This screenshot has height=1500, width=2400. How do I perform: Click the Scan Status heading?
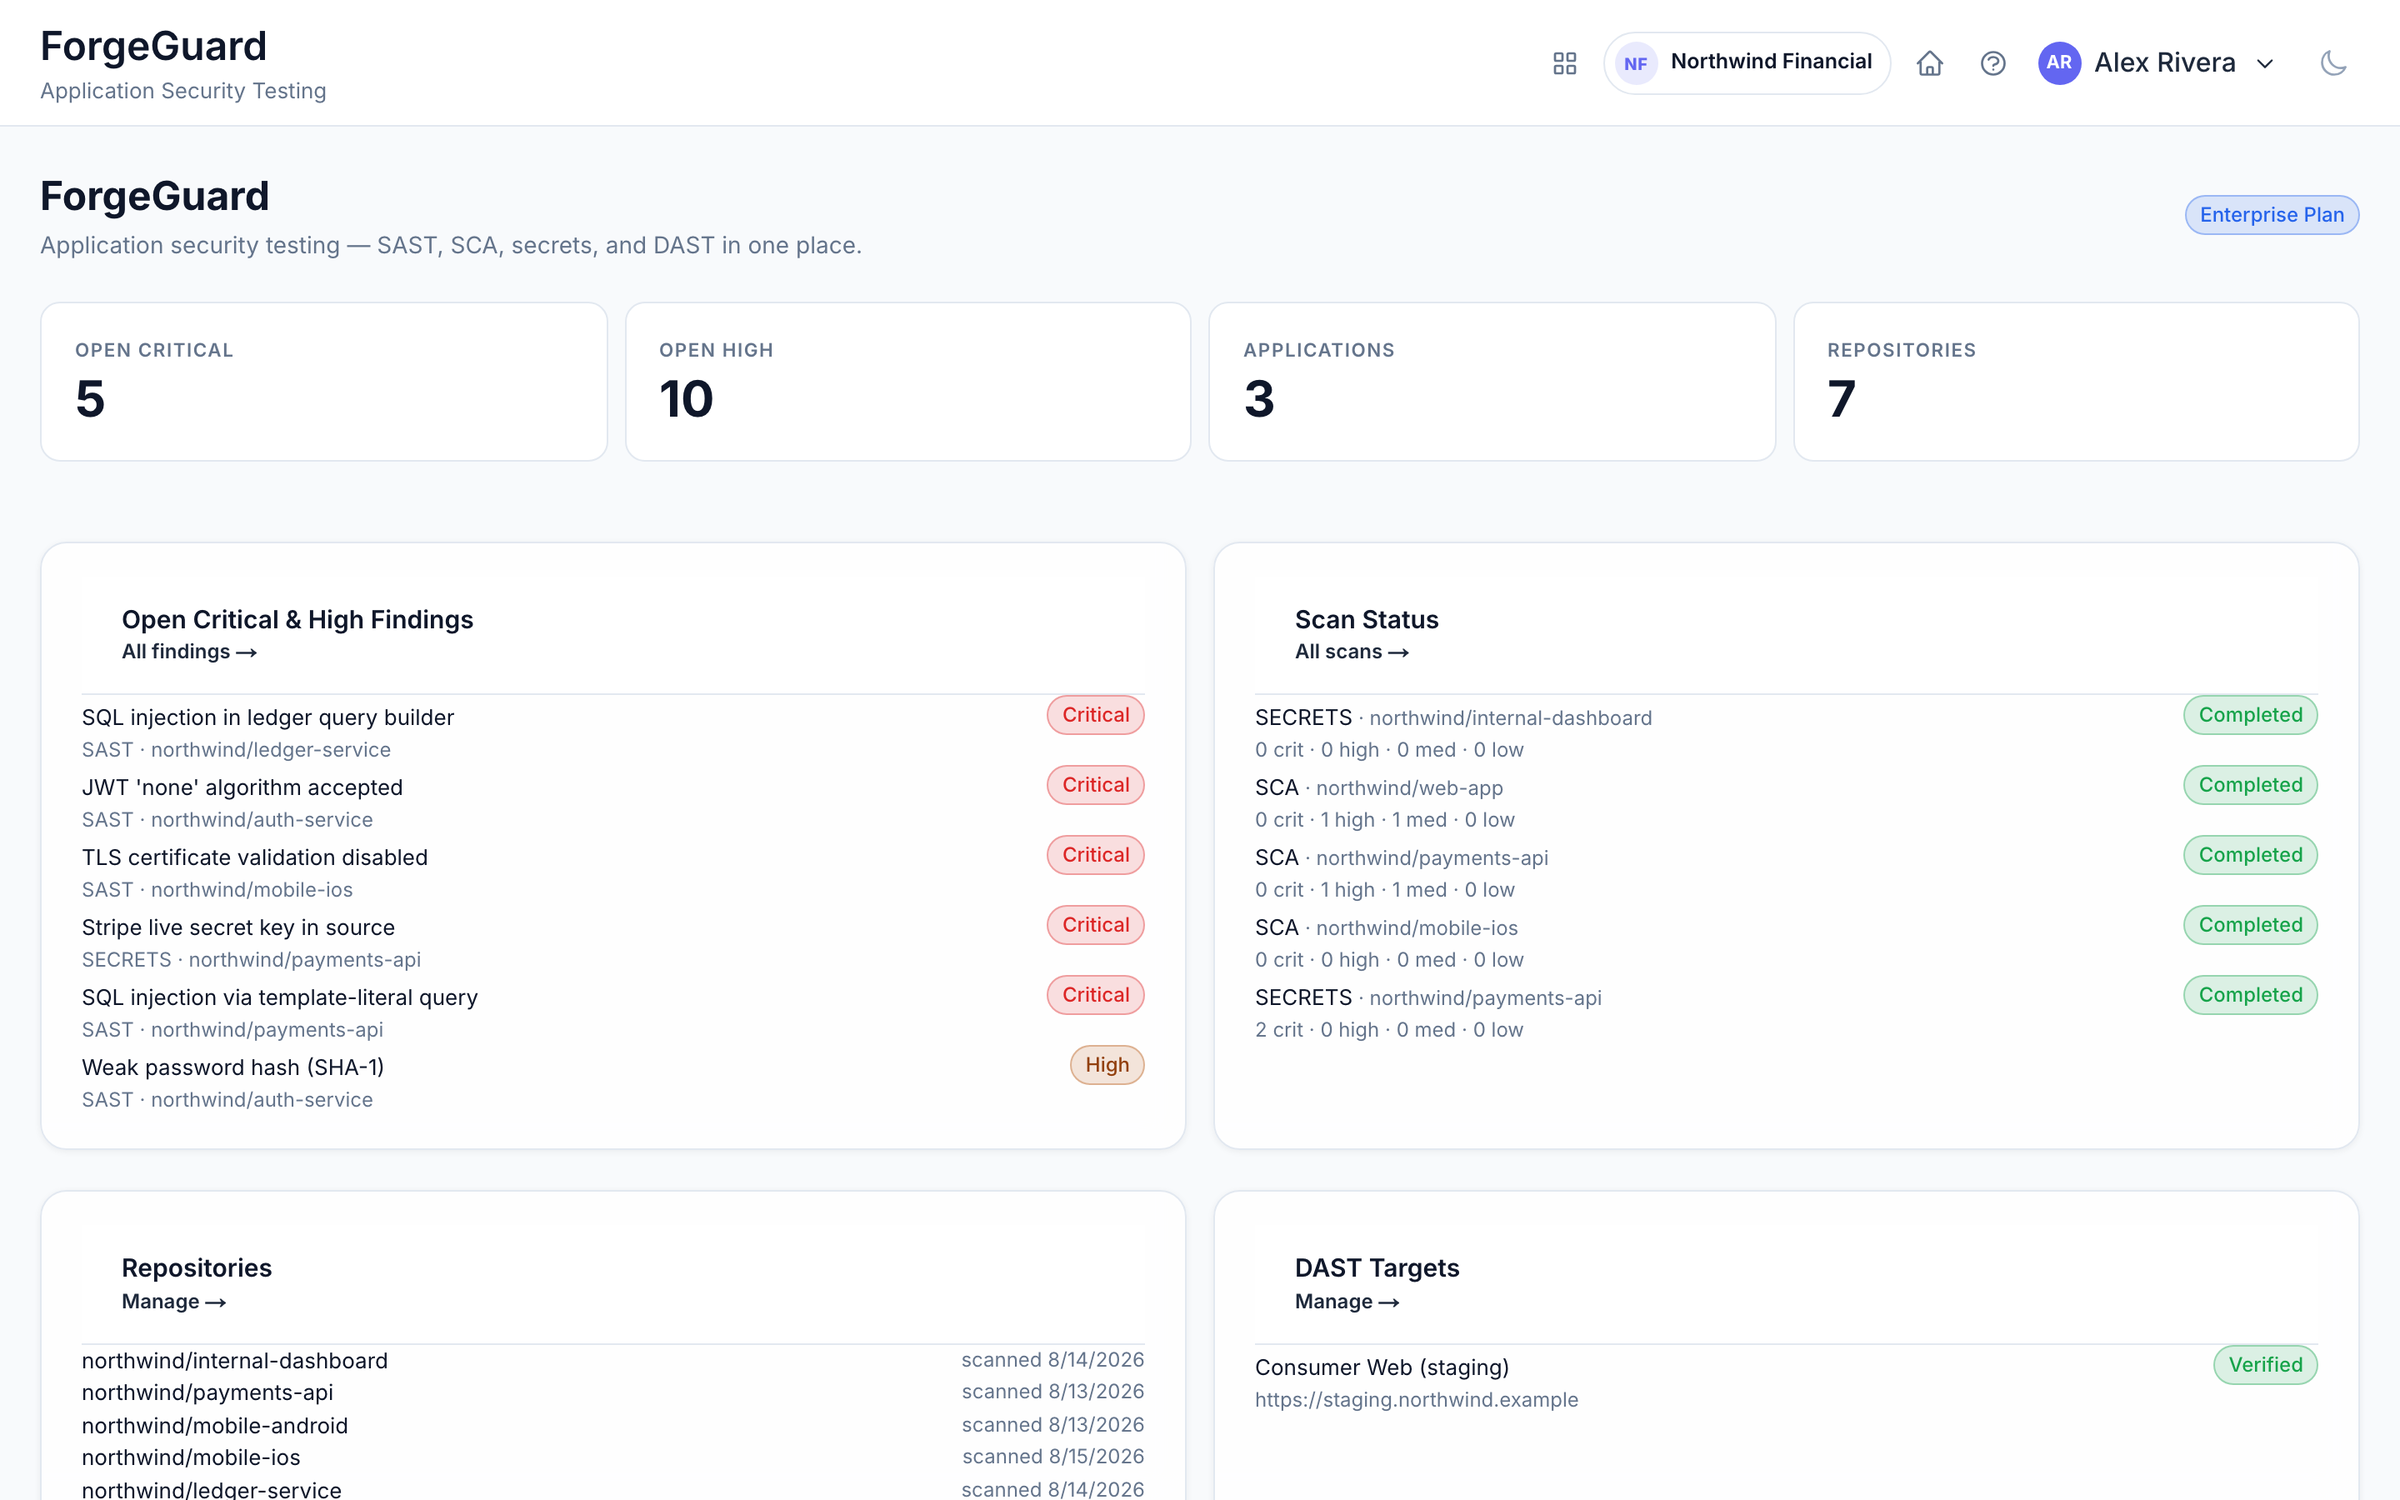1366,620
